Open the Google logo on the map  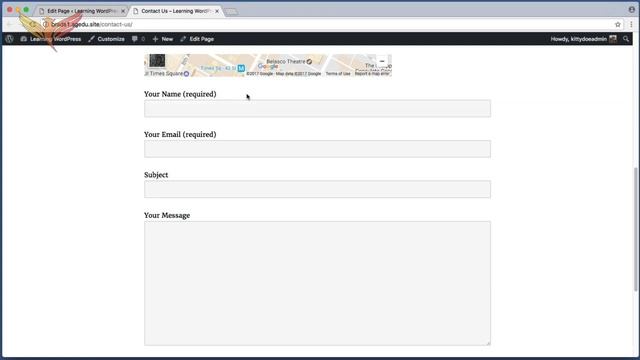268,66
